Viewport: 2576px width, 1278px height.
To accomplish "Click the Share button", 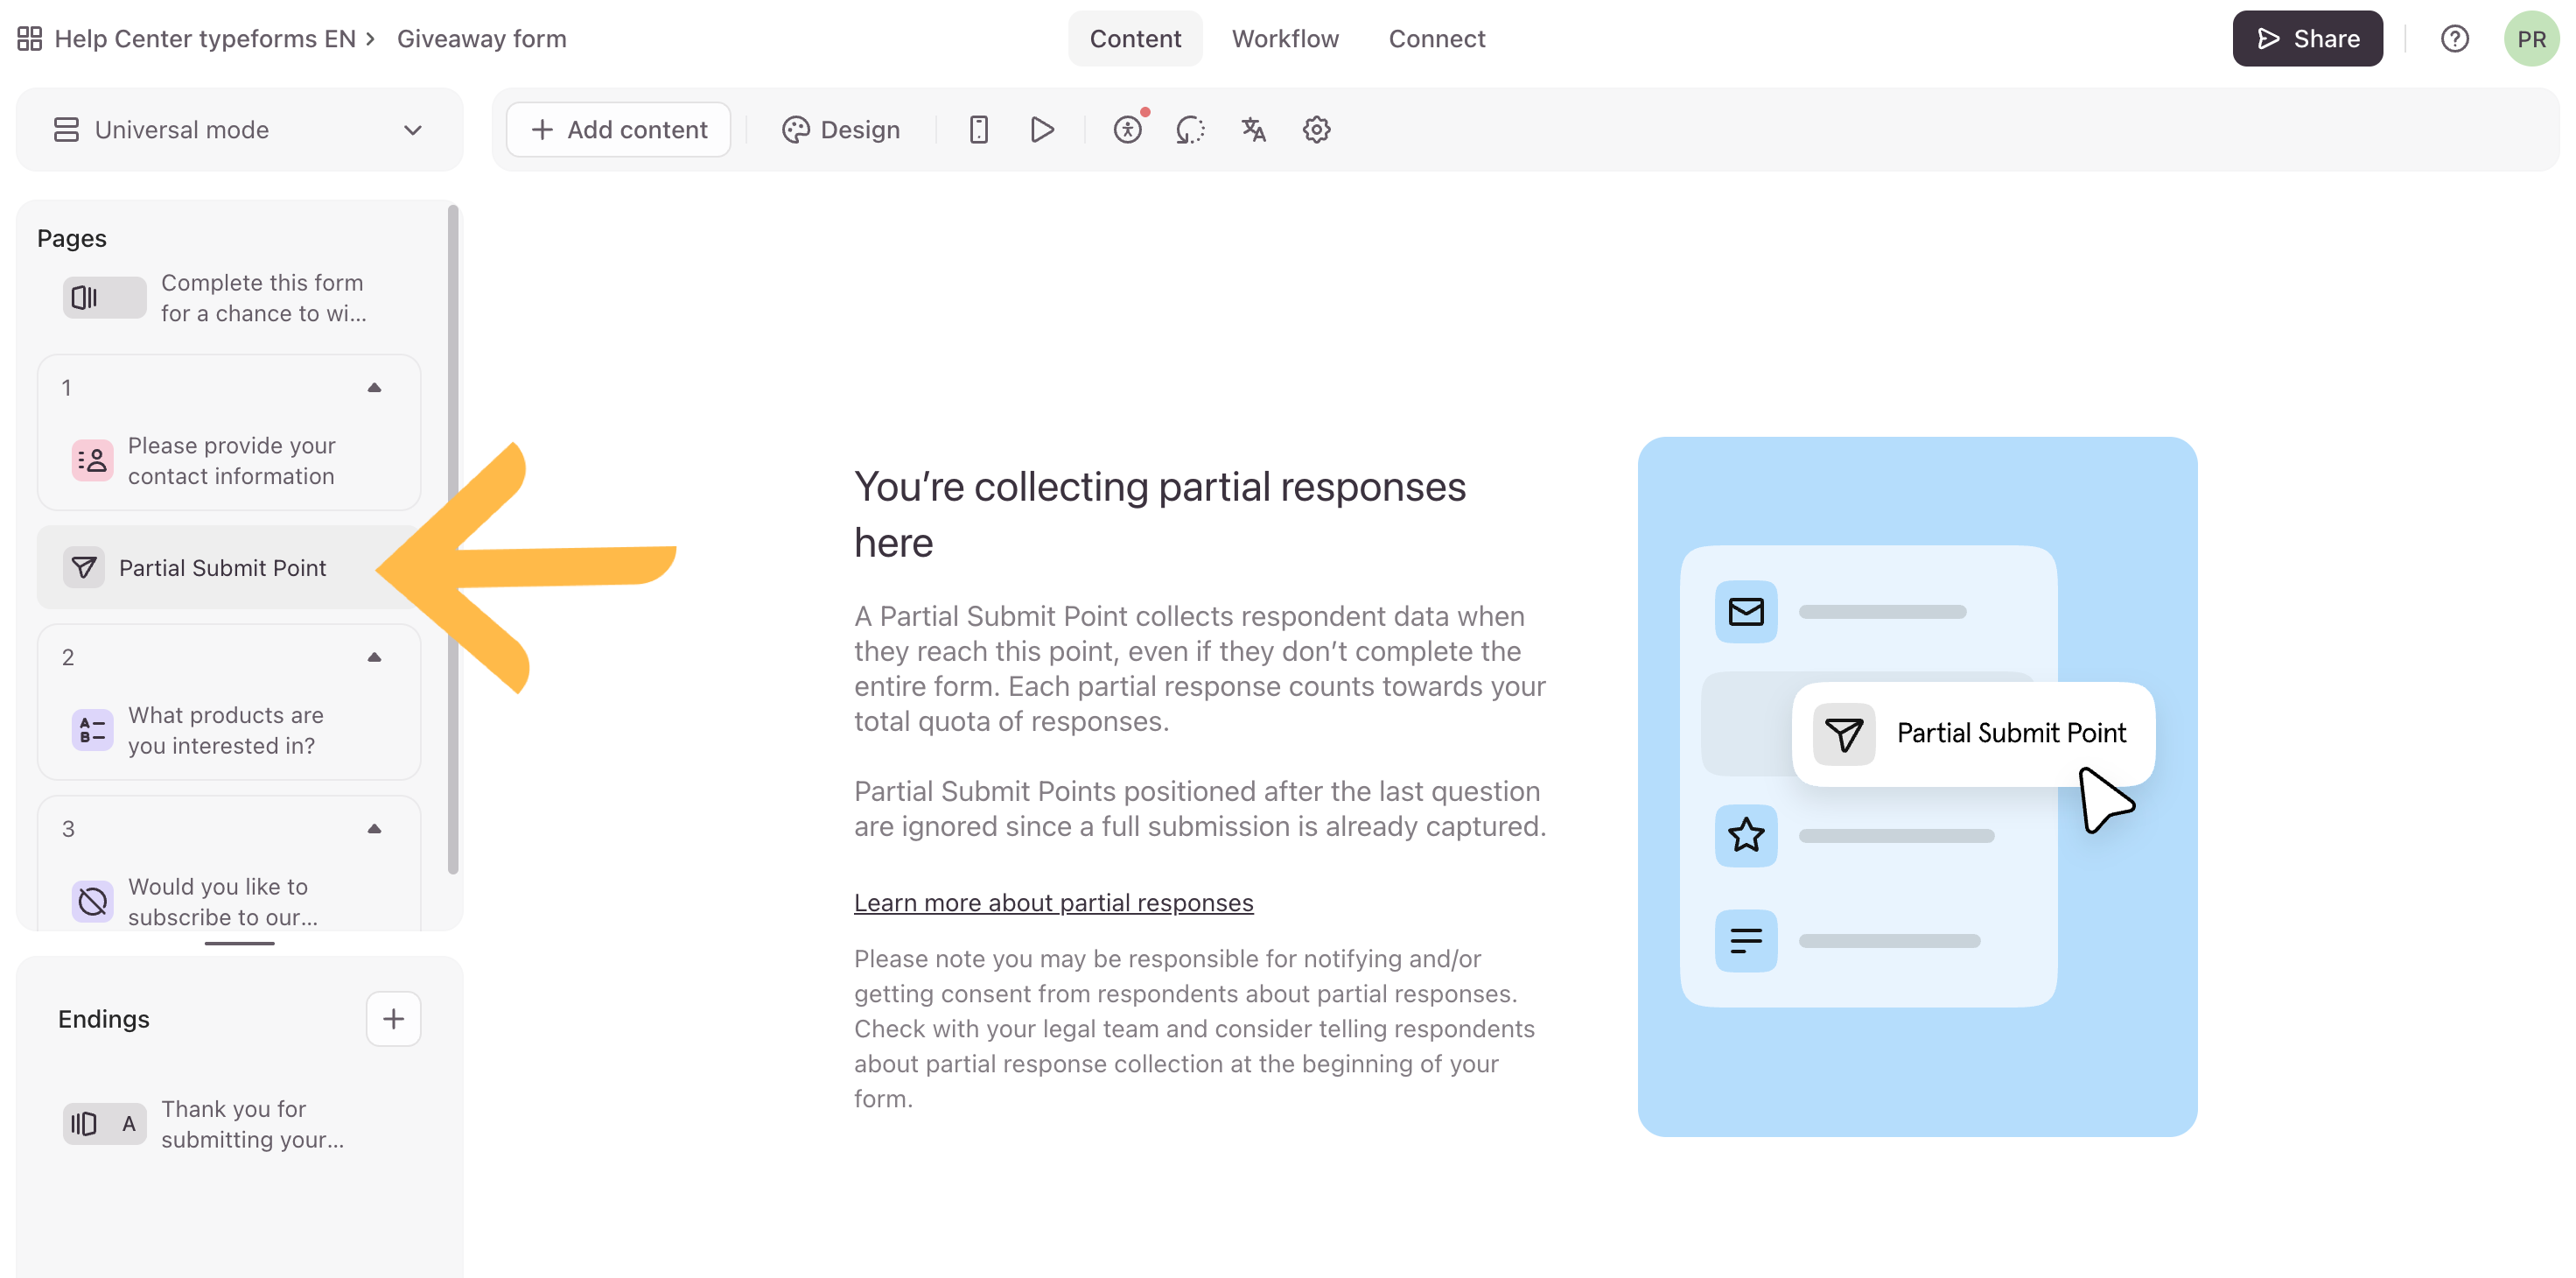I will 2307,39.
